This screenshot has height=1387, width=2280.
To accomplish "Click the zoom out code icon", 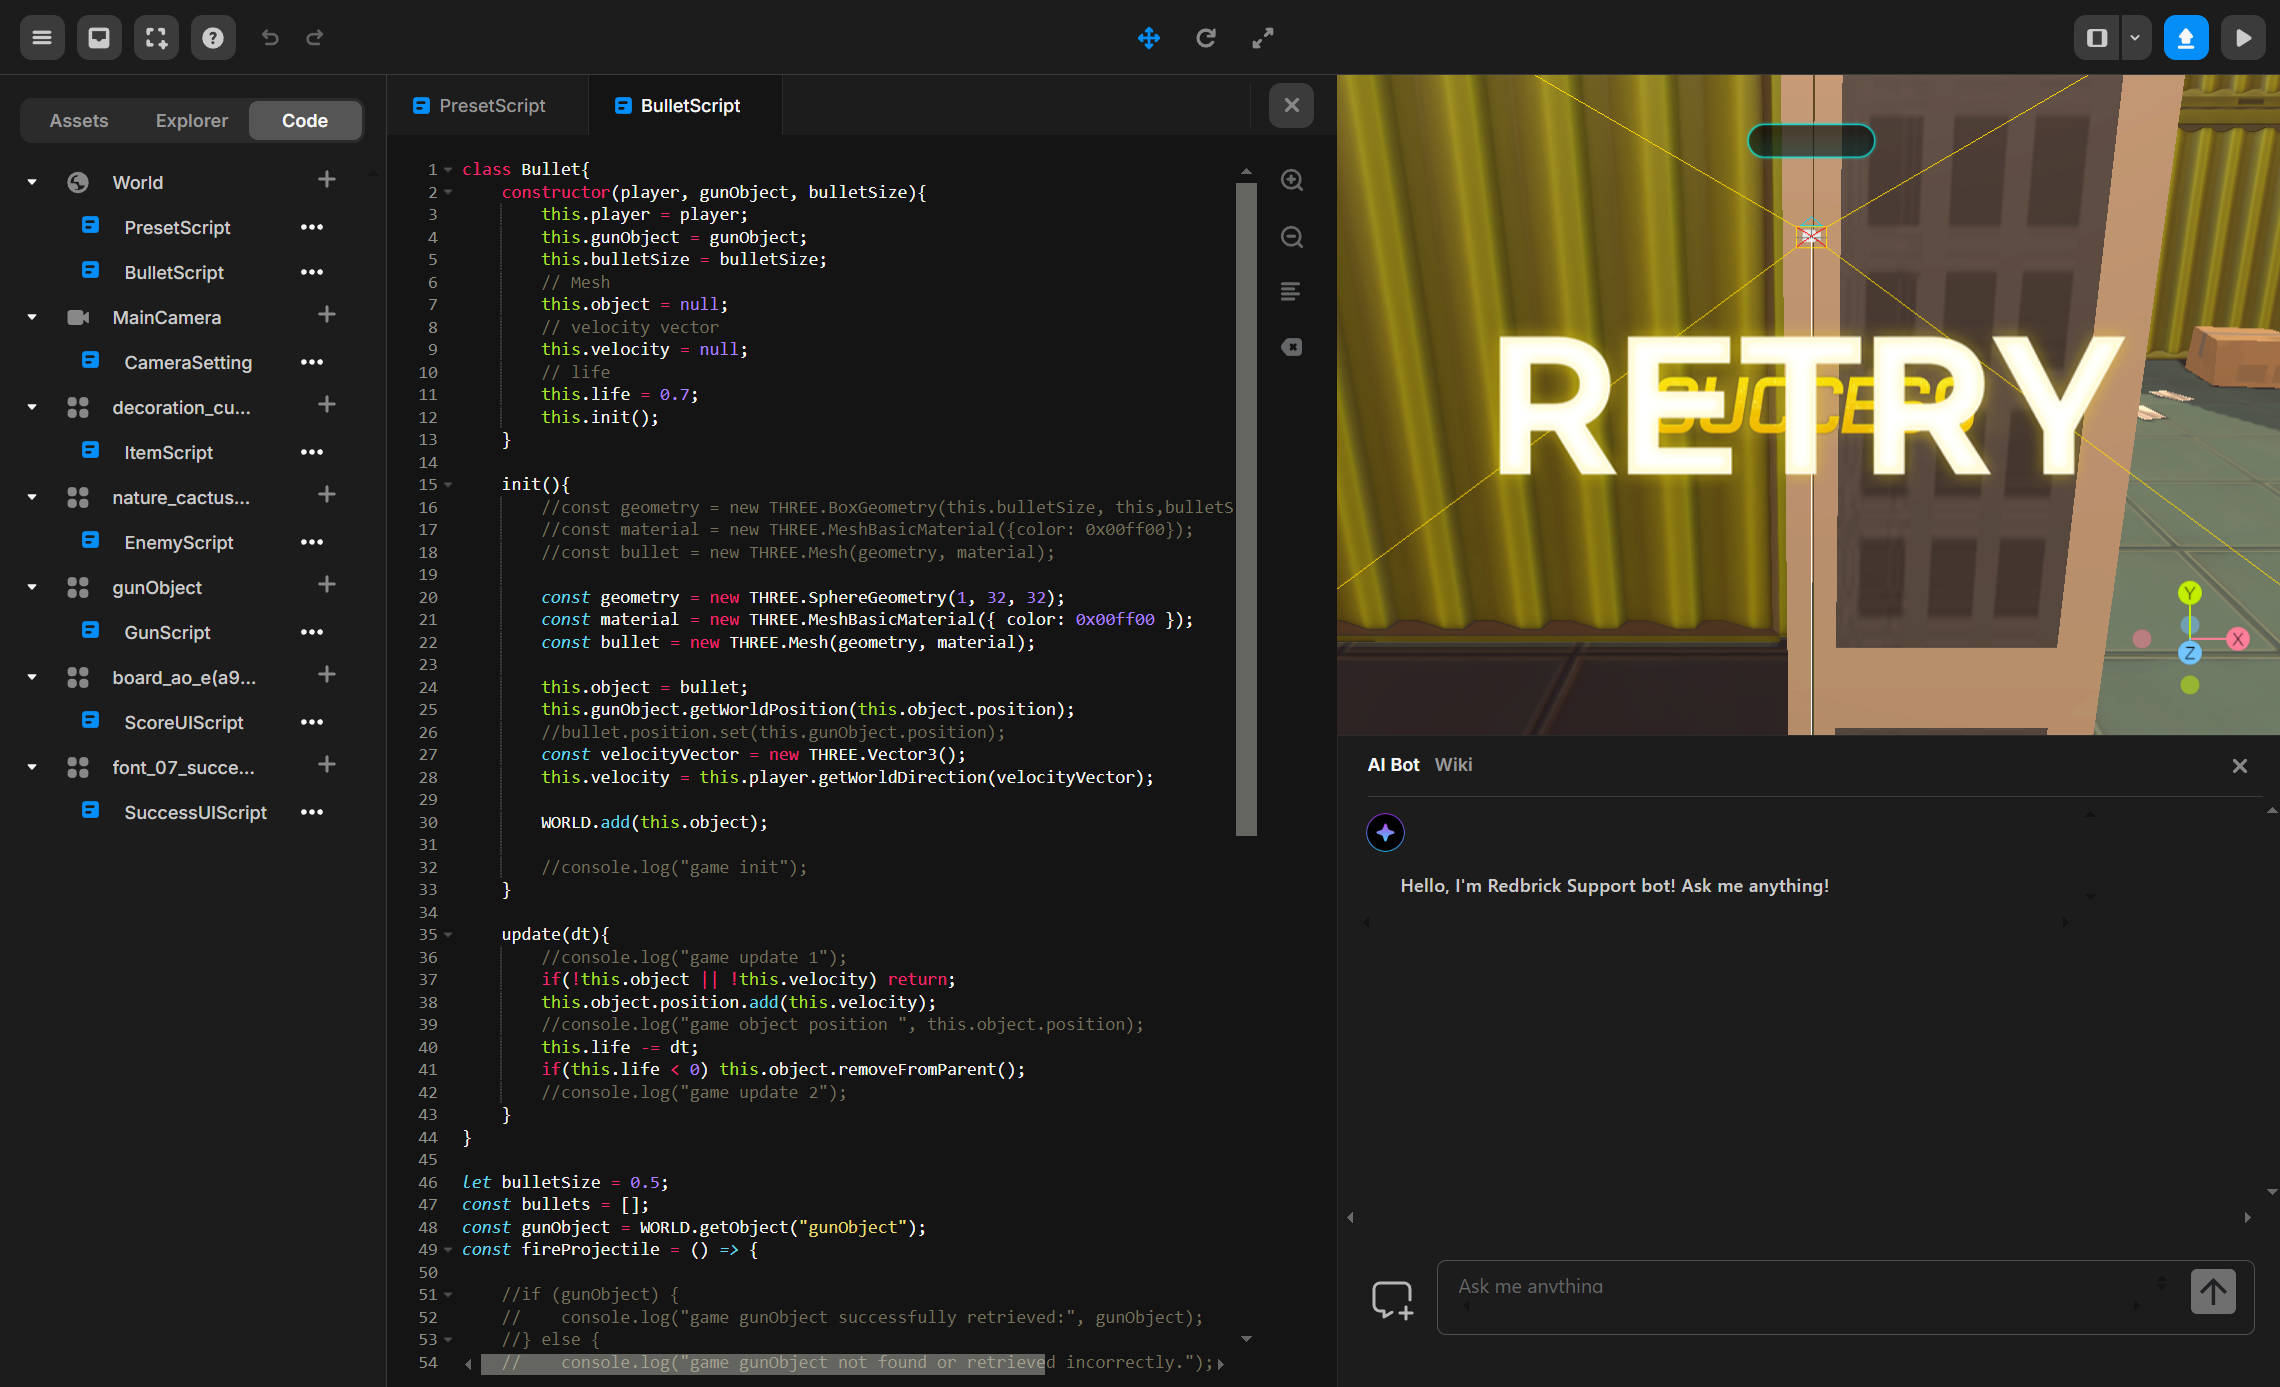I will tap(1291, 237).
